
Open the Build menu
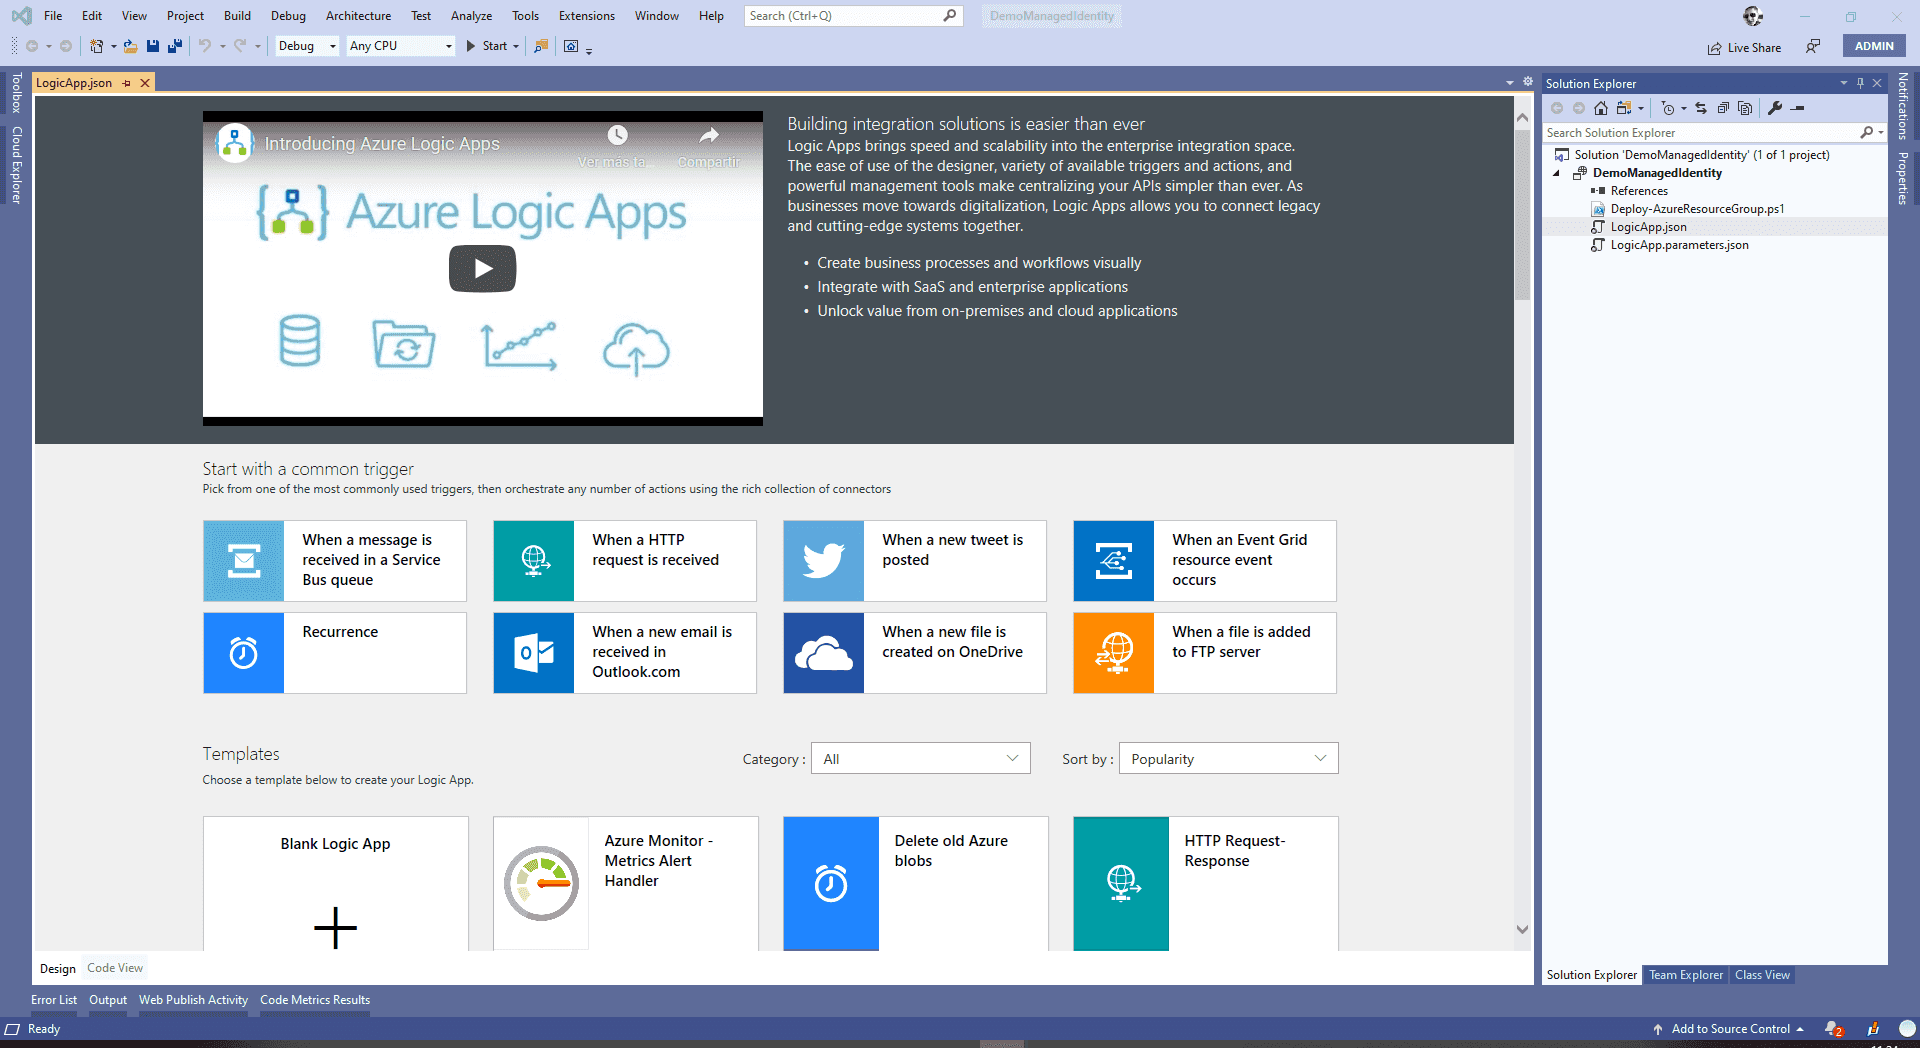pyautogui.click(x=237, y=16)
